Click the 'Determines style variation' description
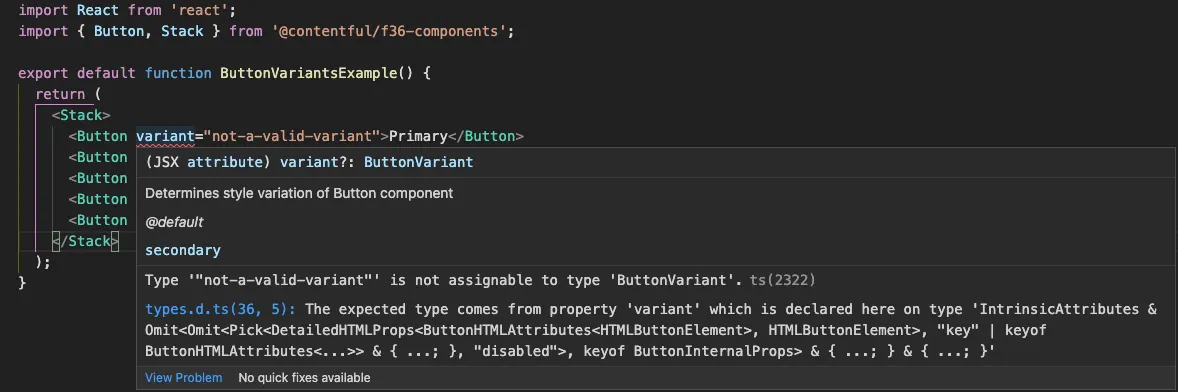1178x392 pixels. point(299,193)
